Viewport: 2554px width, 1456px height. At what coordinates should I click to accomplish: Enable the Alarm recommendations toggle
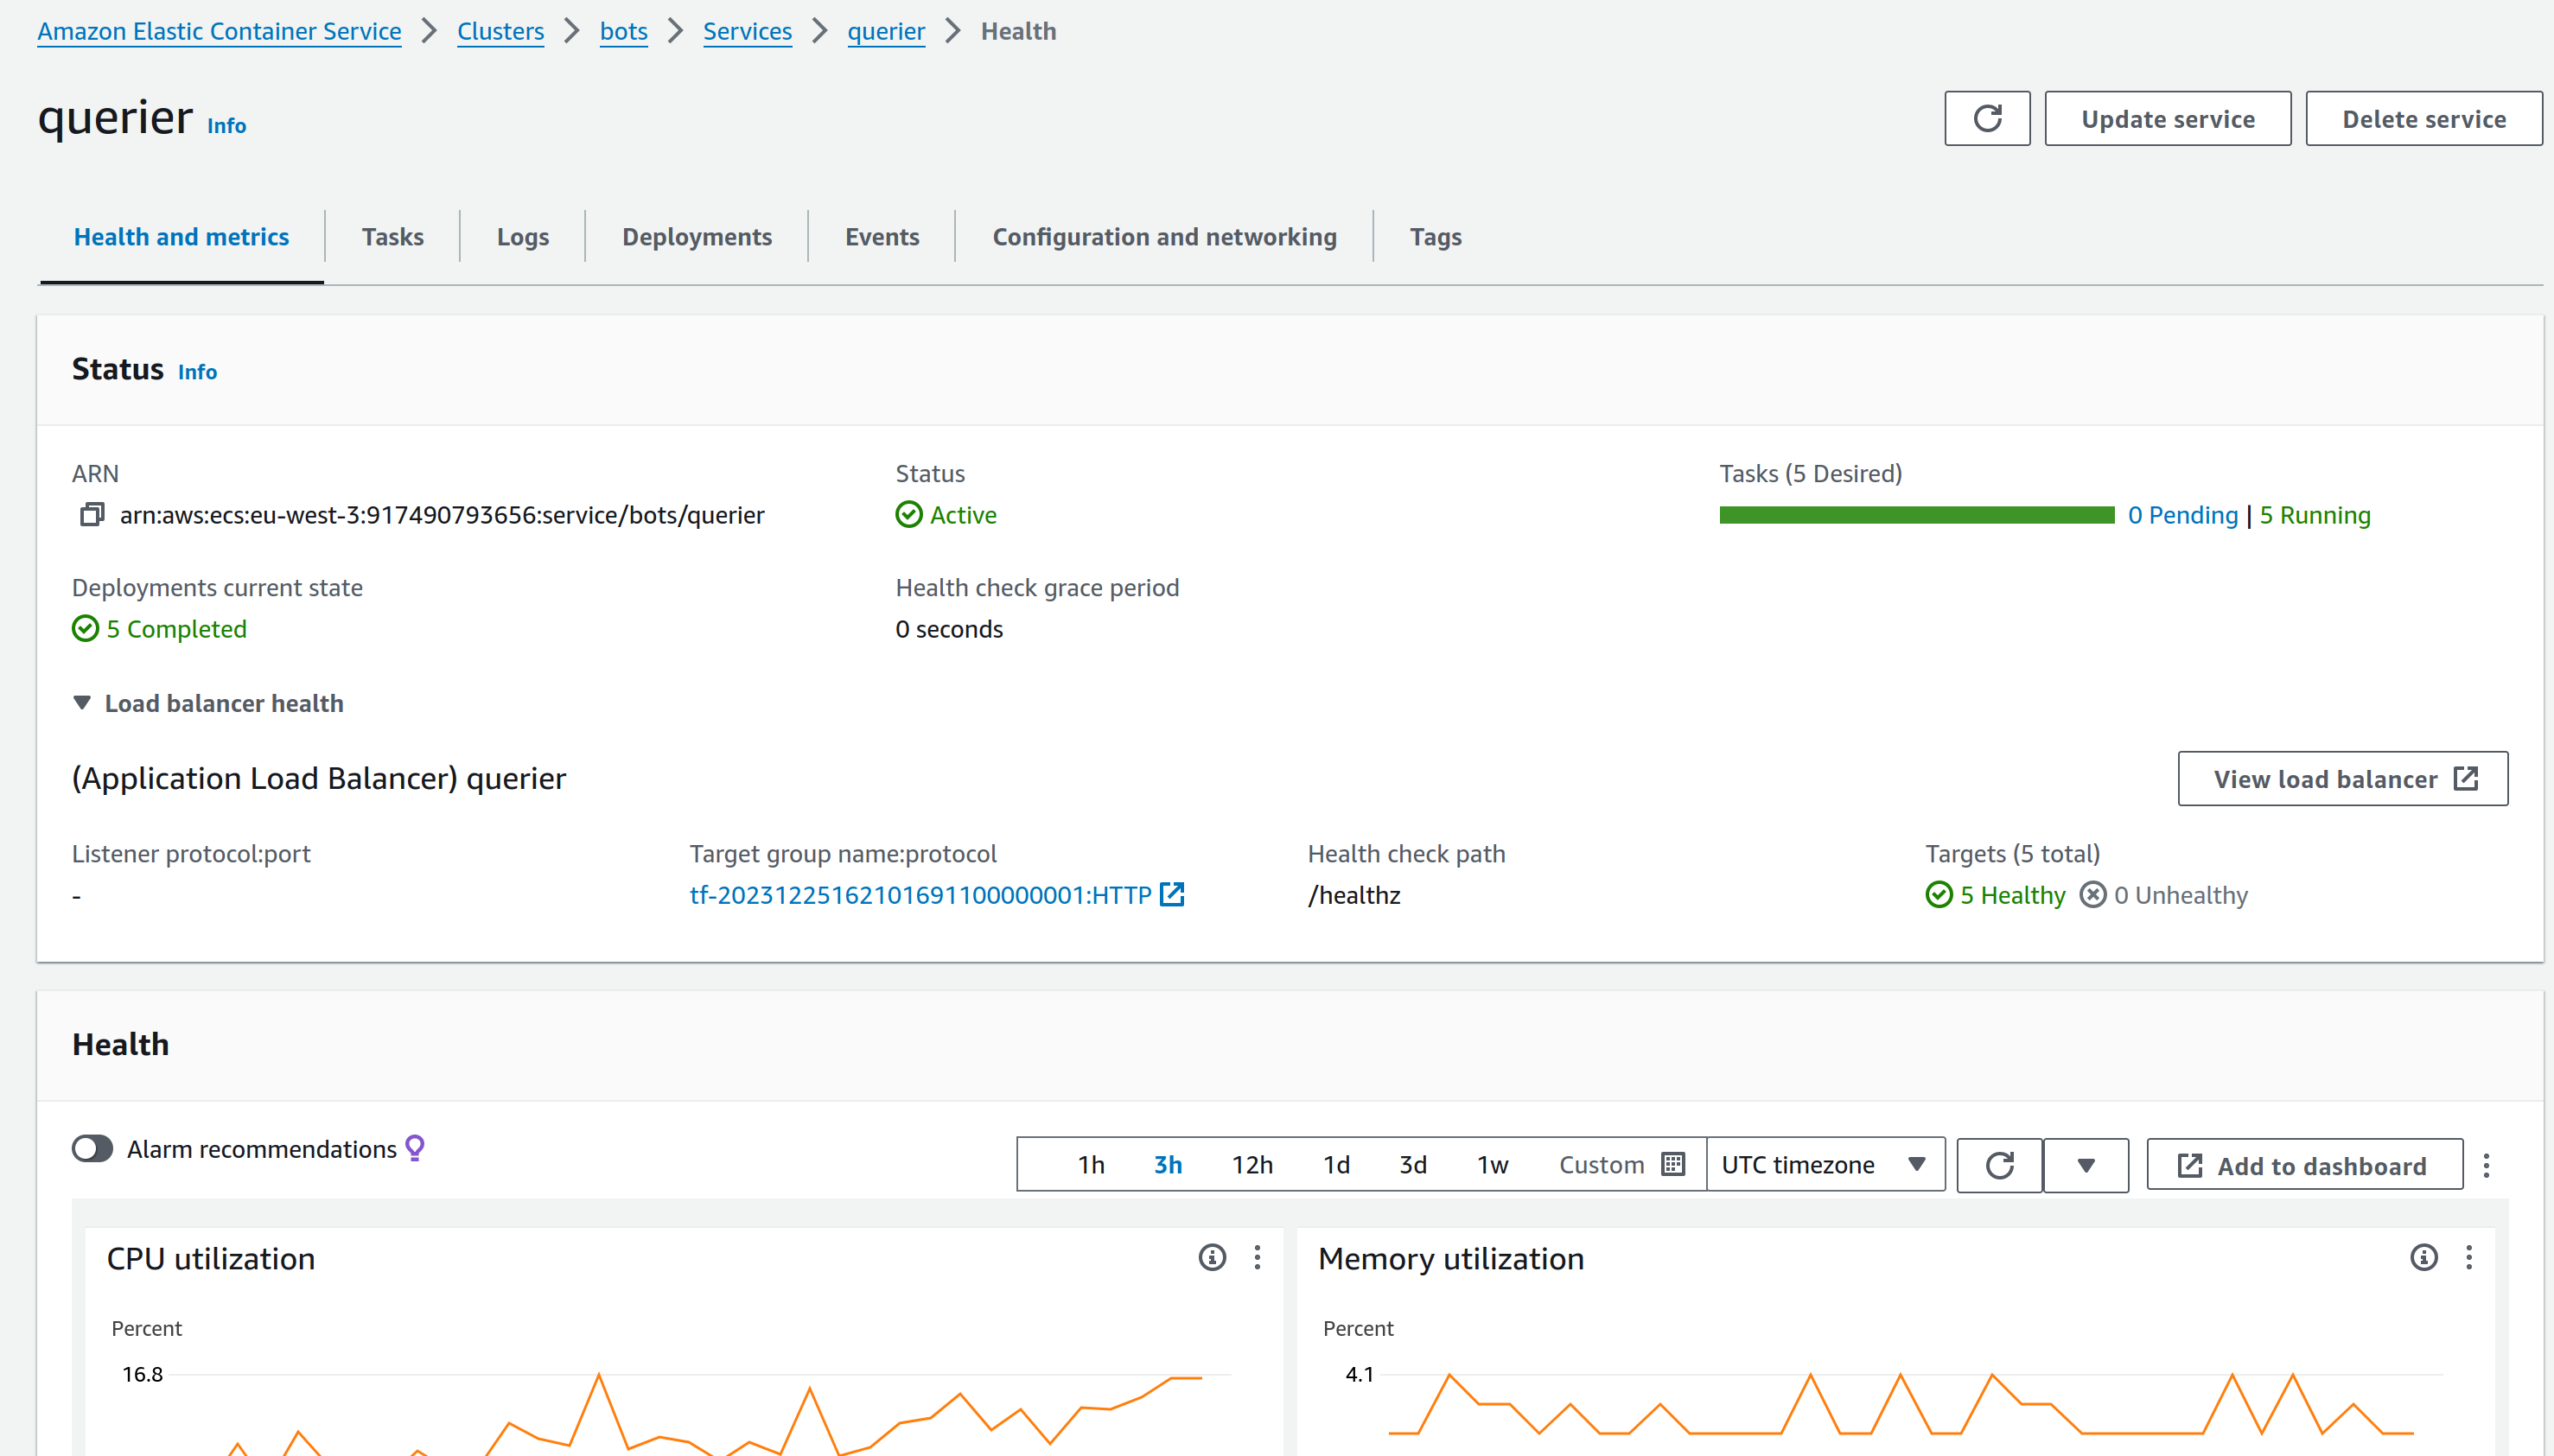92,1148
